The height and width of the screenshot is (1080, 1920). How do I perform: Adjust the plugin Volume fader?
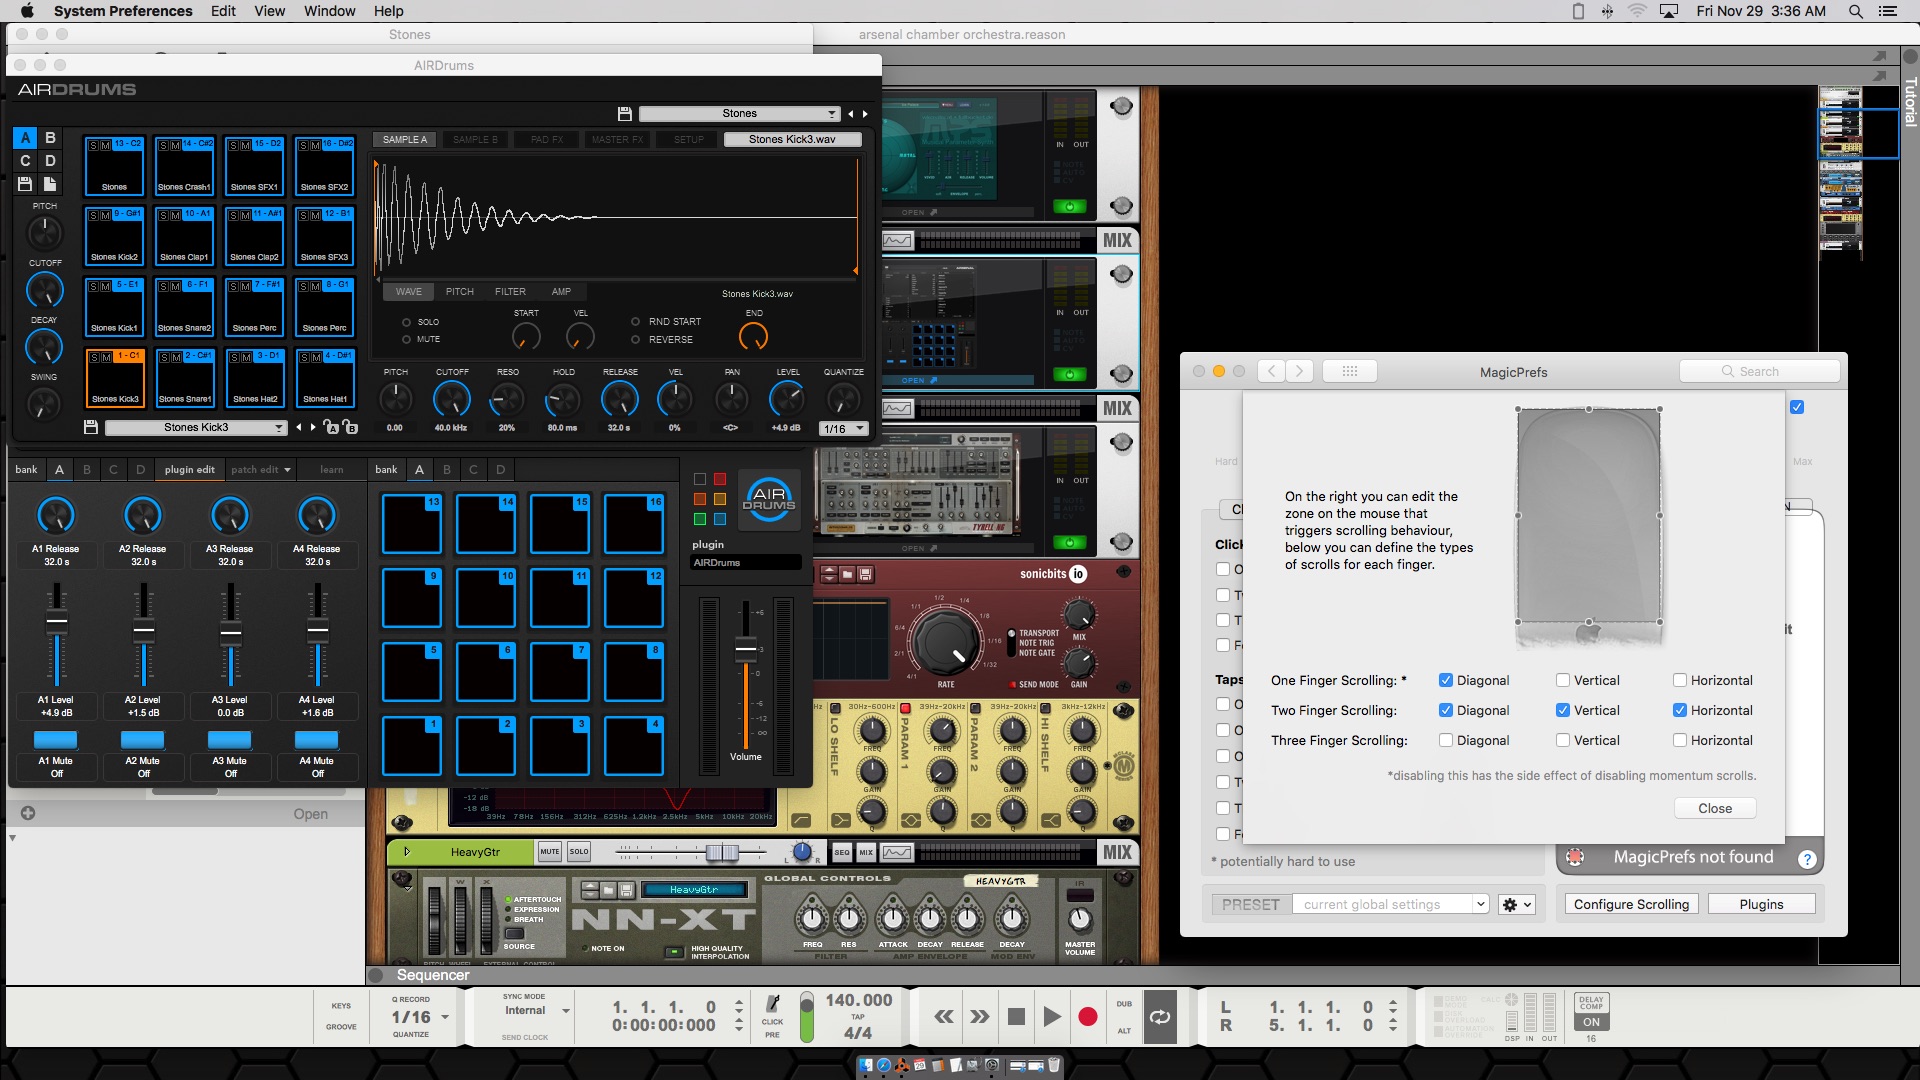pyautogui.click(x=745, y=650)
